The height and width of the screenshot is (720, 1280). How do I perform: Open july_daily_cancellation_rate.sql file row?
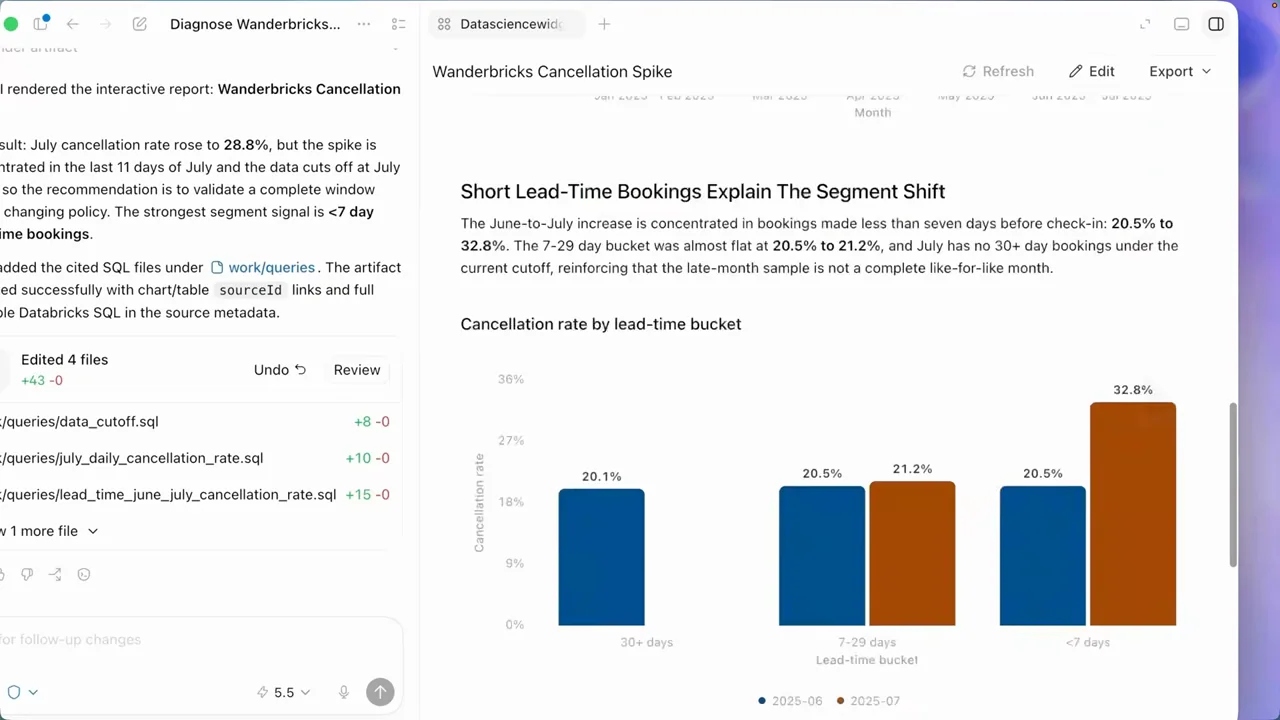tap(195, 458)
